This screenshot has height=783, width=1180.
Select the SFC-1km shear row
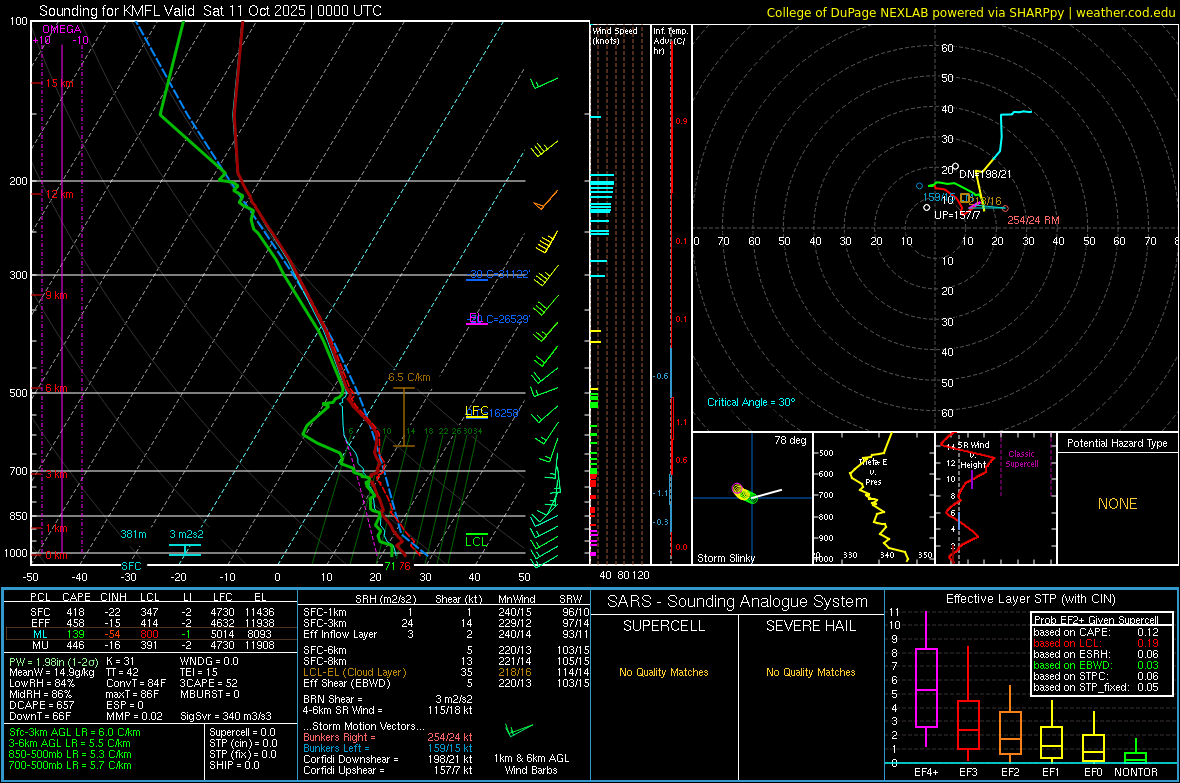(446, 612)
